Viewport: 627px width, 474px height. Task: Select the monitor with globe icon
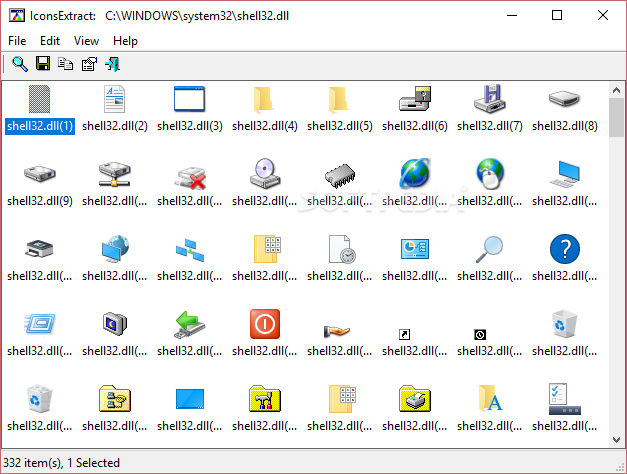point(115,248)
